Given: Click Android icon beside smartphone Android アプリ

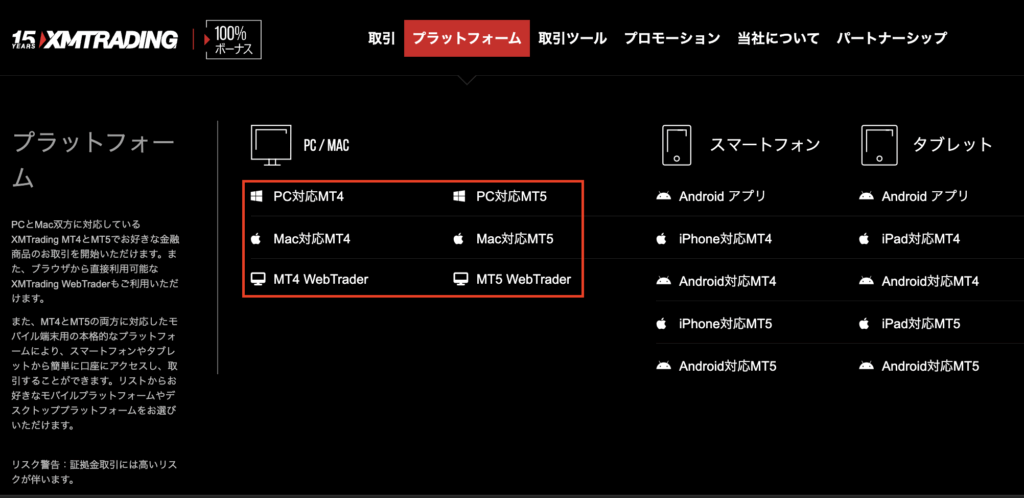Looking at the screenshot, I should 664,196.
